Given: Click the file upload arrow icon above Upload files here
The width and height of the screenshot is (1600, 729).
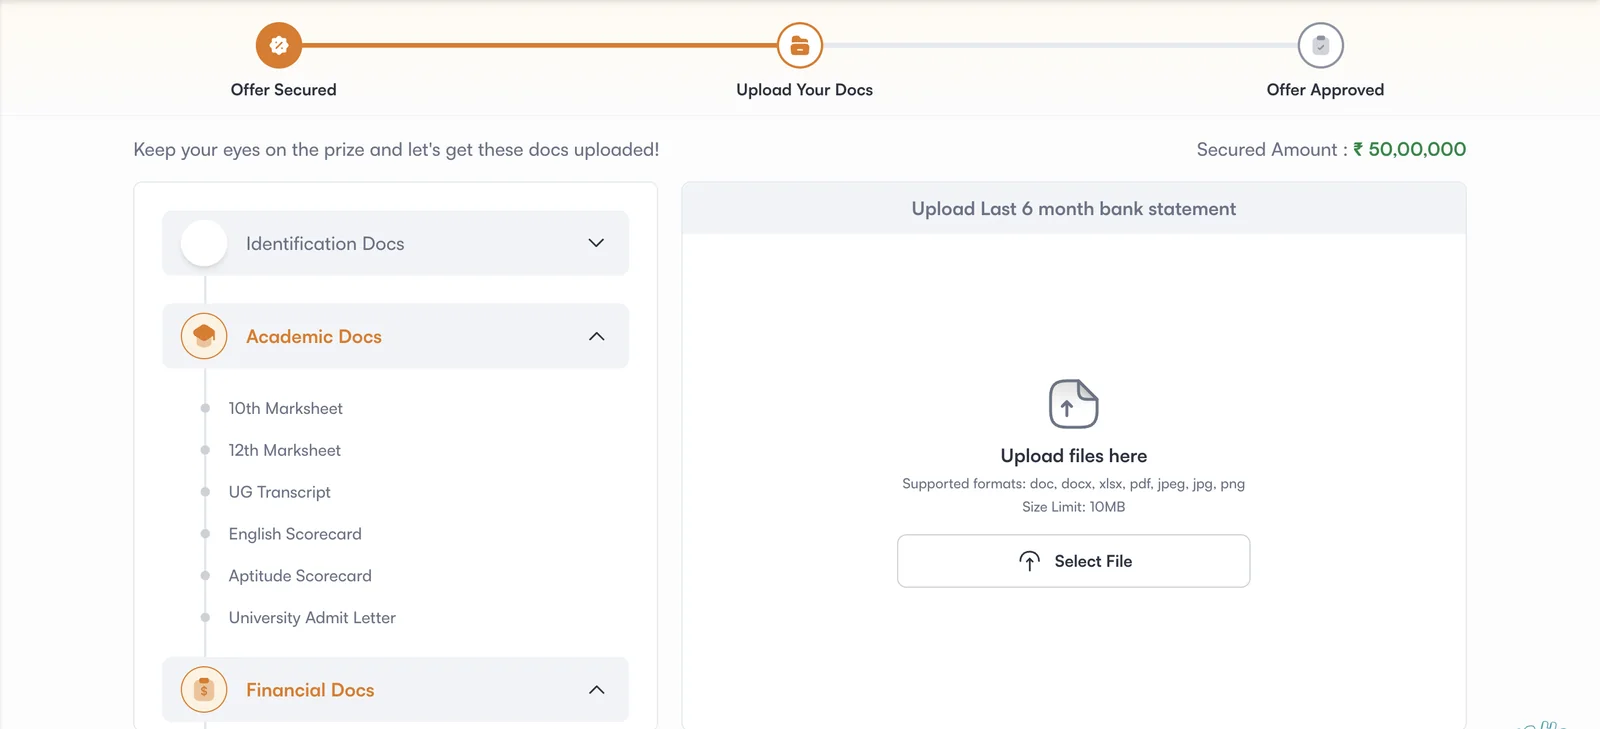Looking at the screenshot, I should point(1074,404).
